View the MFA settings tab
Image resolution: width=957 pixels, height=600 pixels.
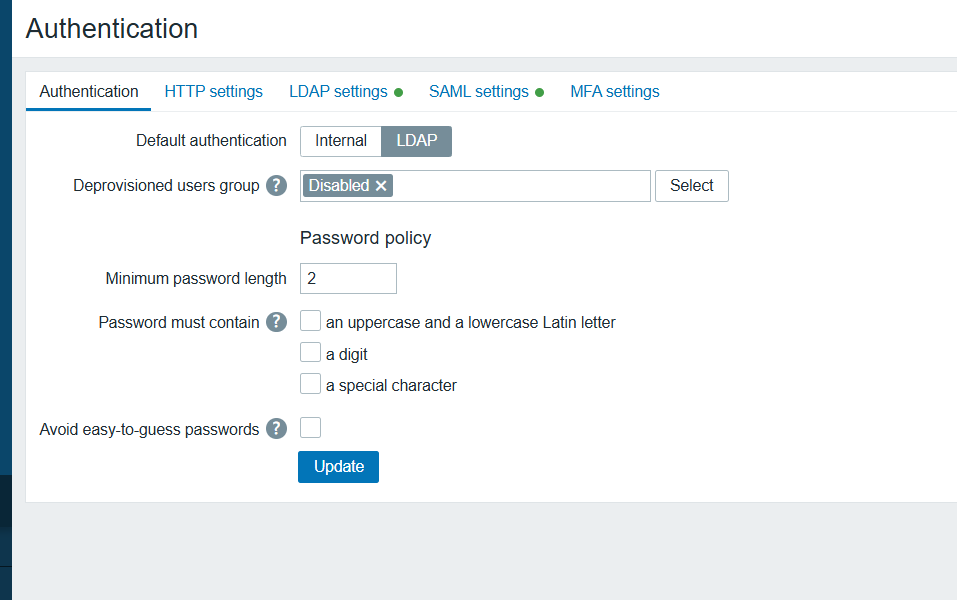[x=614, y=92]
